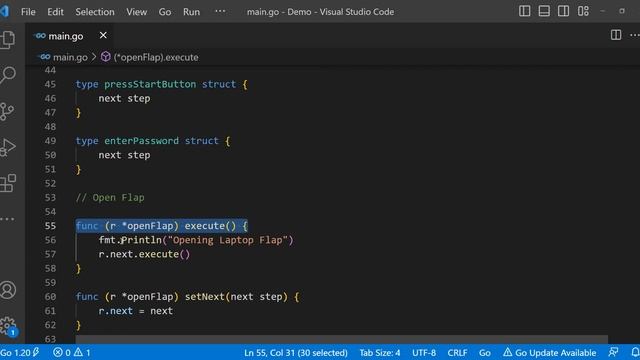
Task: Open the Explorer view in activity bar
Action: [7, 40]
